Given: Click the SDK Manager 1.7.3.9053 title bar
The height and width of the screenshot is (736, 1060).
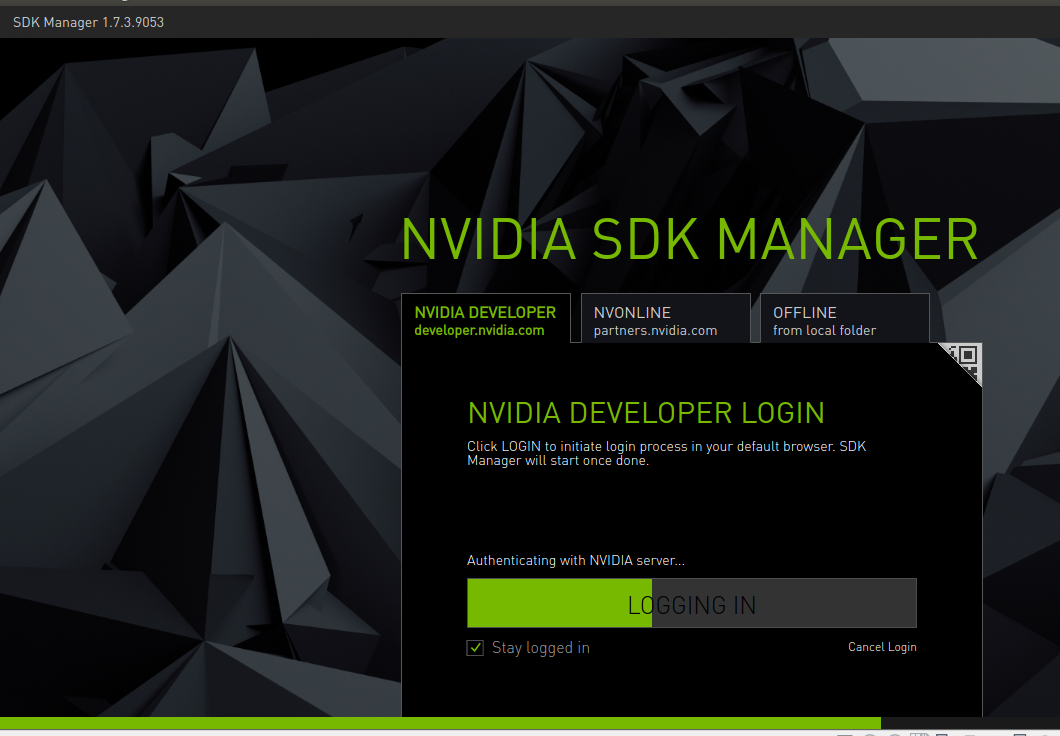Looking at the screenshot, I should 88,21.
